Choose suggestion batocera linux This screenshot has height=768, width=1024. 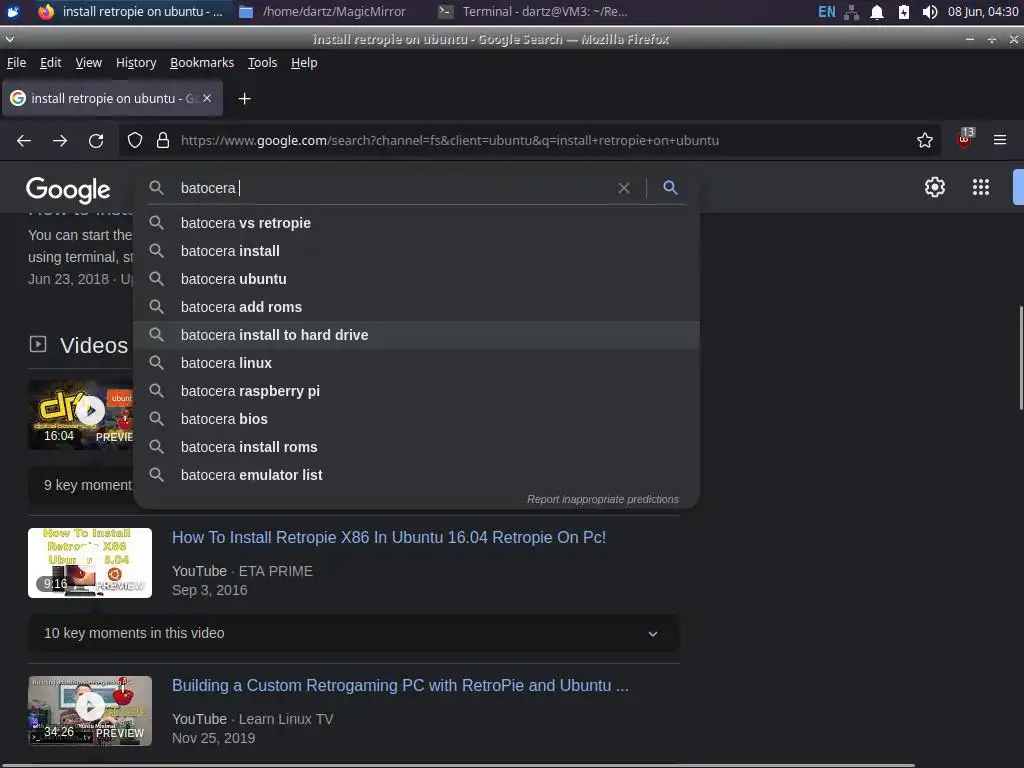(x=416, y=363)
